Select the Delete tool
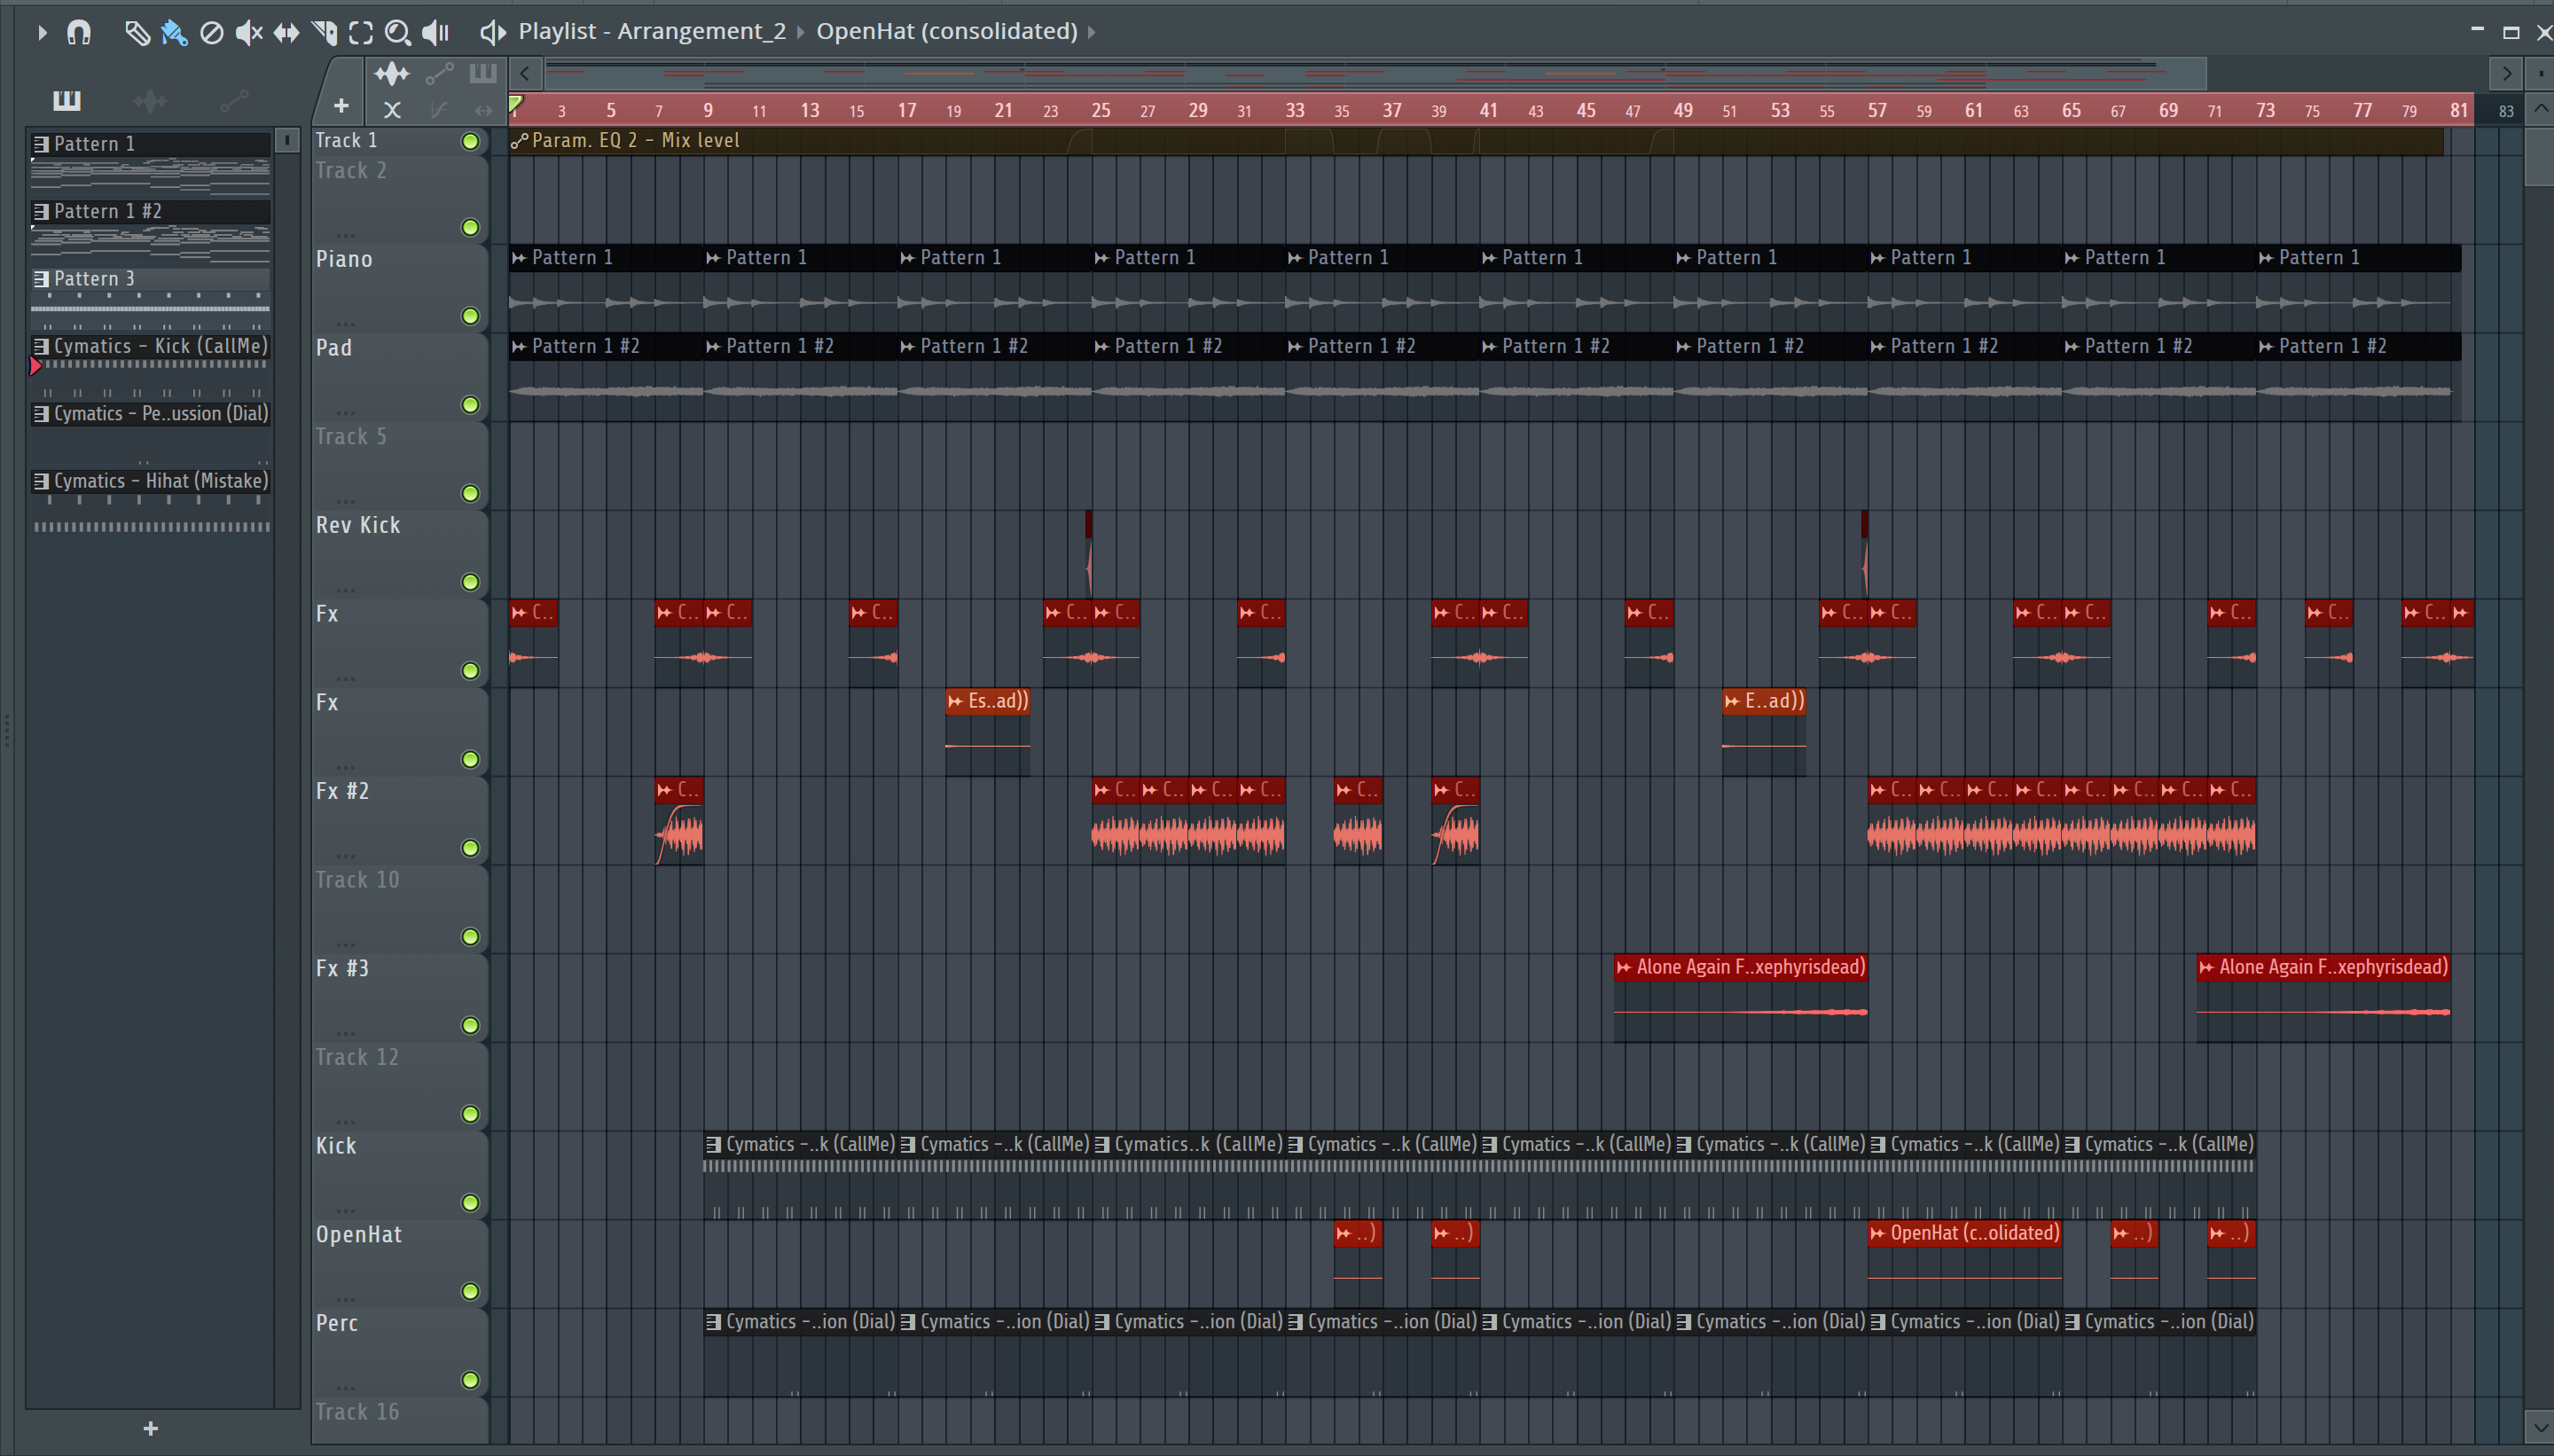The width and height of the screenshot is (2554, 1456). (211, 33)
